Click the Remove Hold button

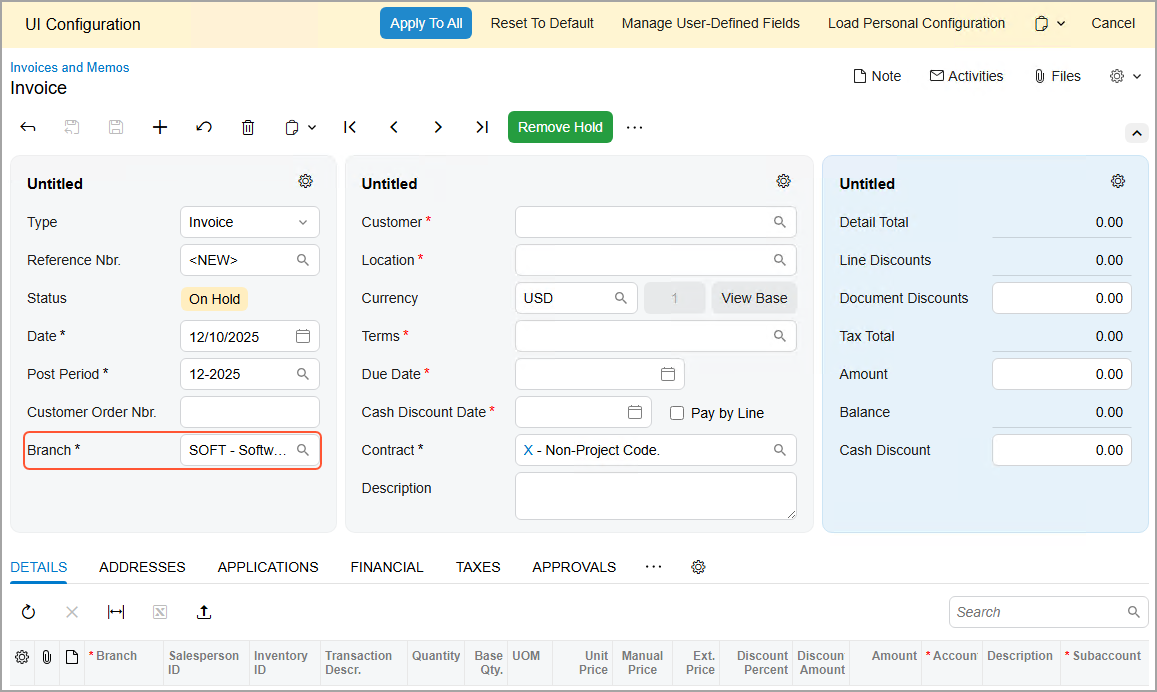point(560,127)
